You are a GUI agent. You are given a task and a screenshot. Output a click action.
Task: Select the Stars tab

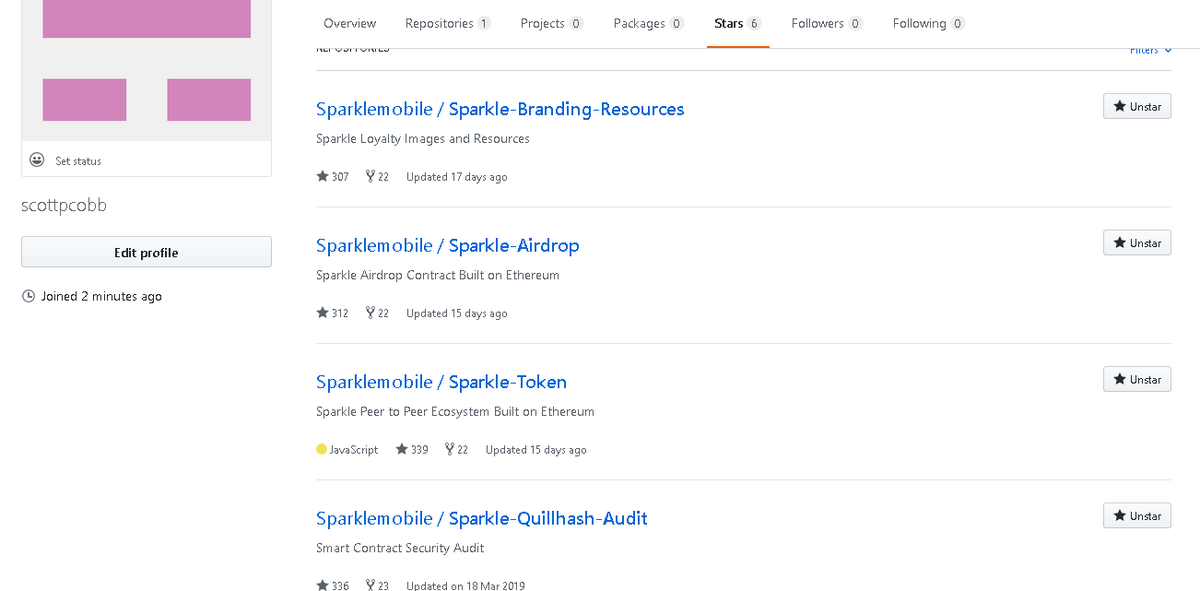(x=738, y=24)
